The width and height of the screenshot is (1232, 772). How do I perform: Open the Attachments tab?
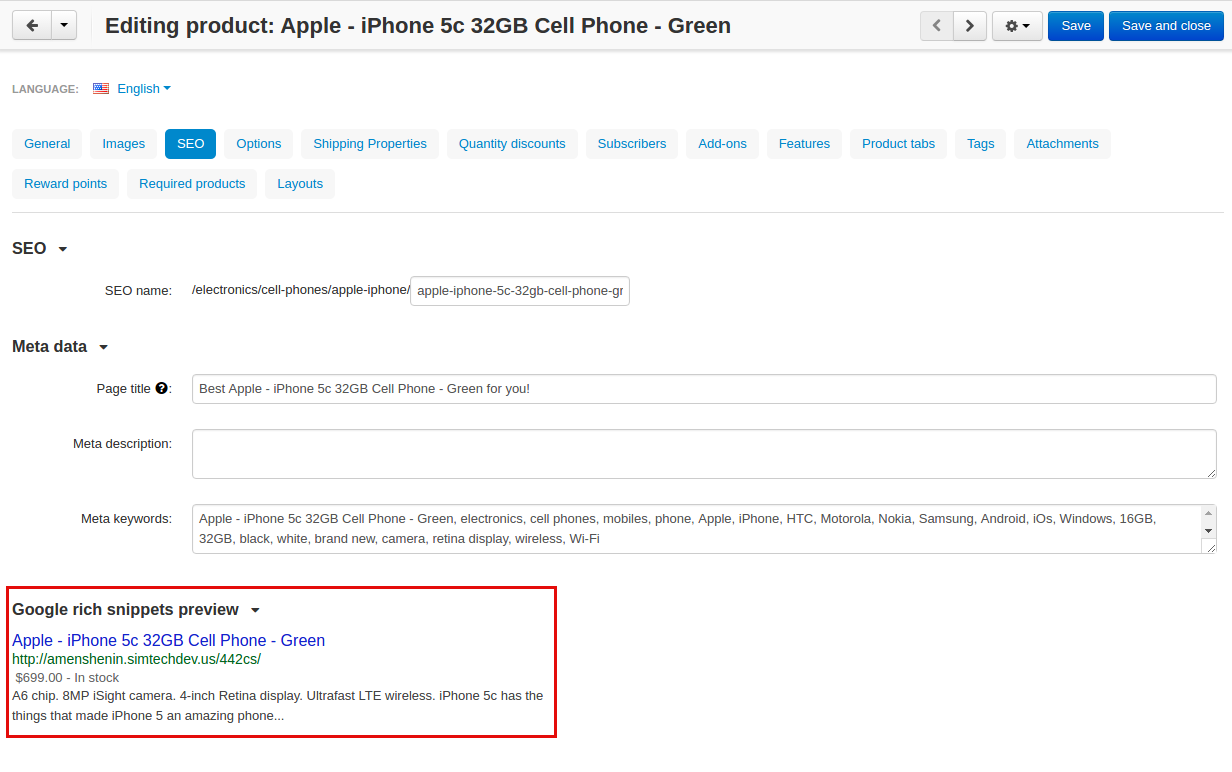[1062, 144]
